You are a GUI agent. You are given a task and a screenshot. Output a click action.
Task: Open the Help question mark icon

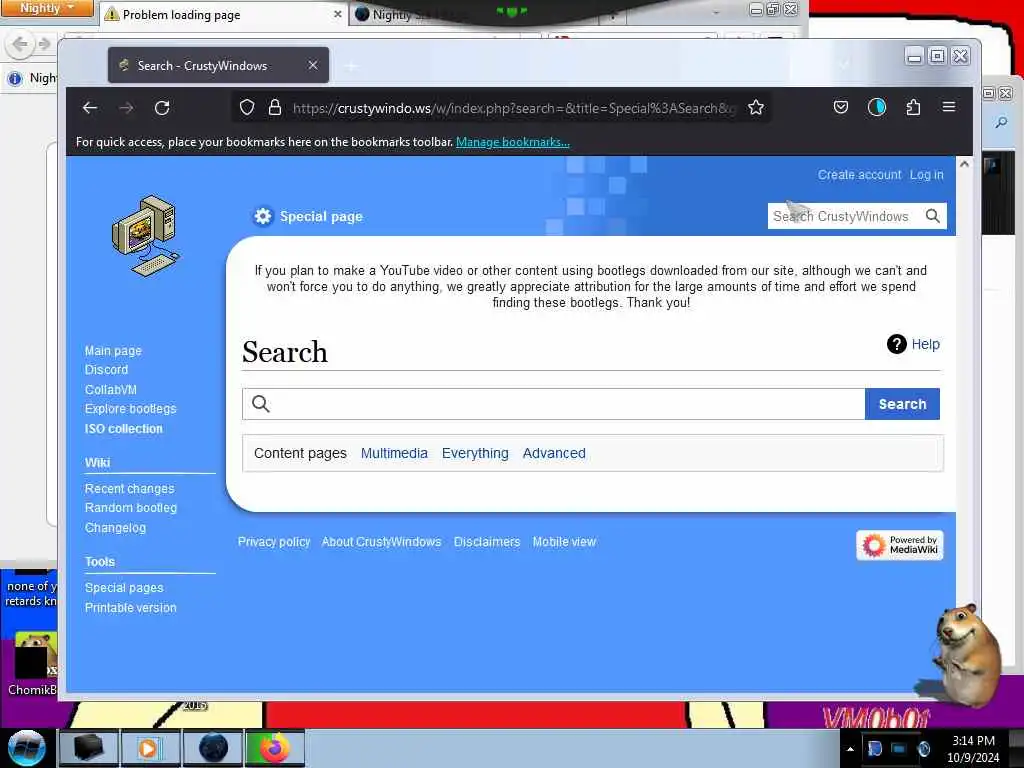pyautogui.click(x=896, y=344)
